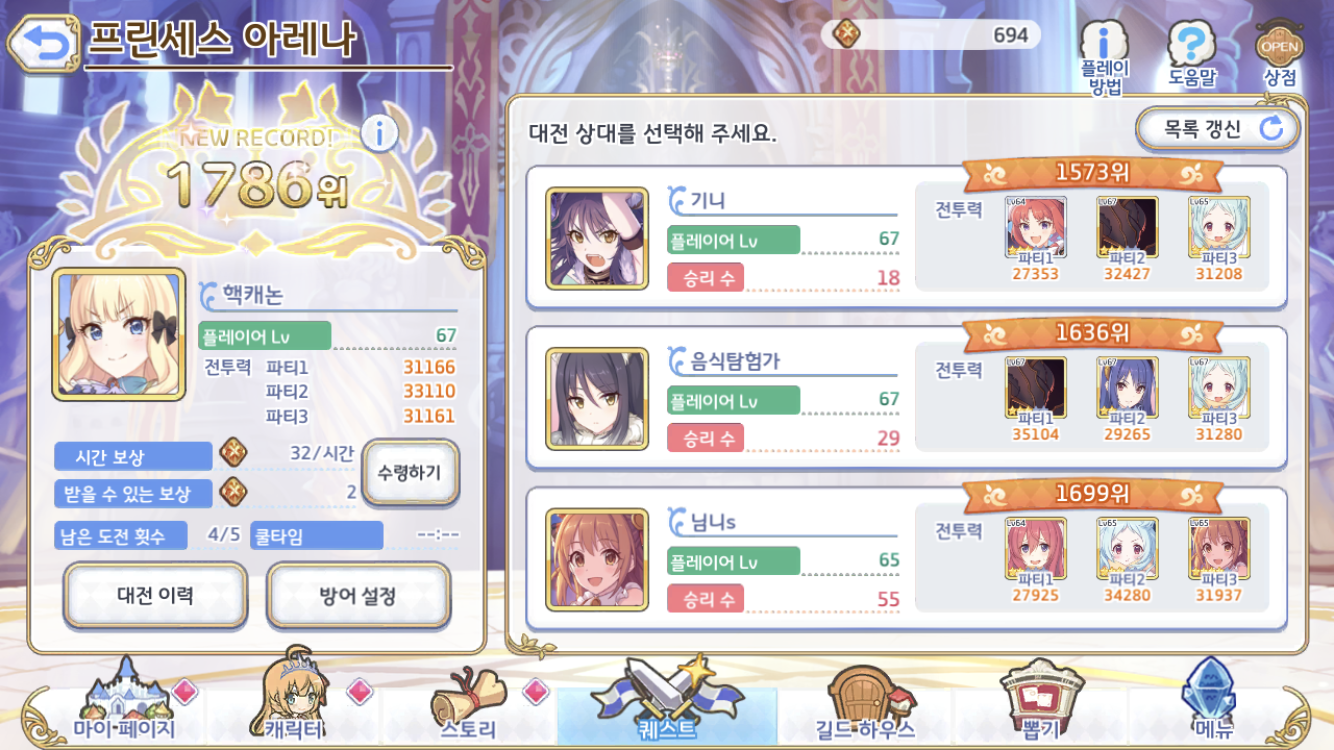Refresh the opponent list with 목록 갱신
The width and height of the screenshot is (1334, 750).
tap(1218, 128)
